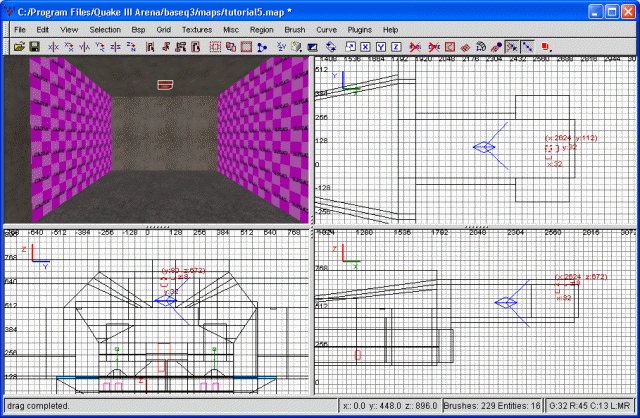Toggle the Z axis scale lock
Screen dimensions: 640x418
(396, 47)
